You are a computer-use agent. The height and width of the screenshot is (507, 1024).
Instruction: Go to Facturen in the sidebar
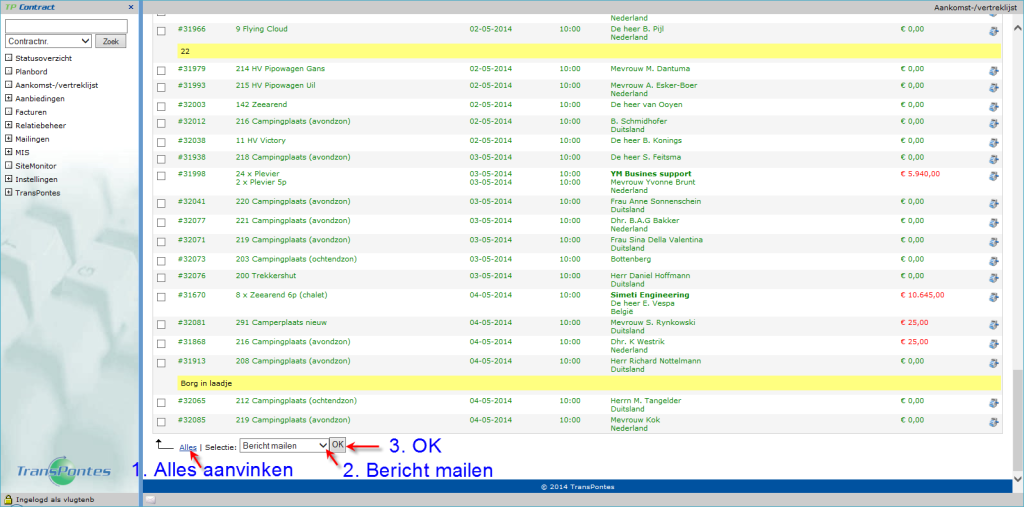[31, 112]
